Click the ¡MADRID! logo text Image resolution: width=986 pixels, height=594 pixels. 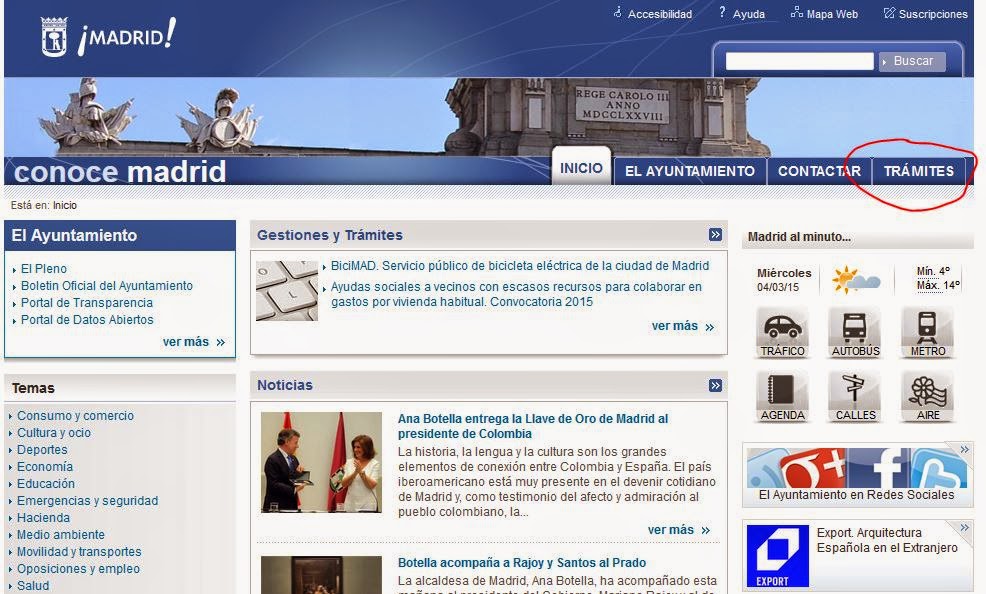coord(127,36)
